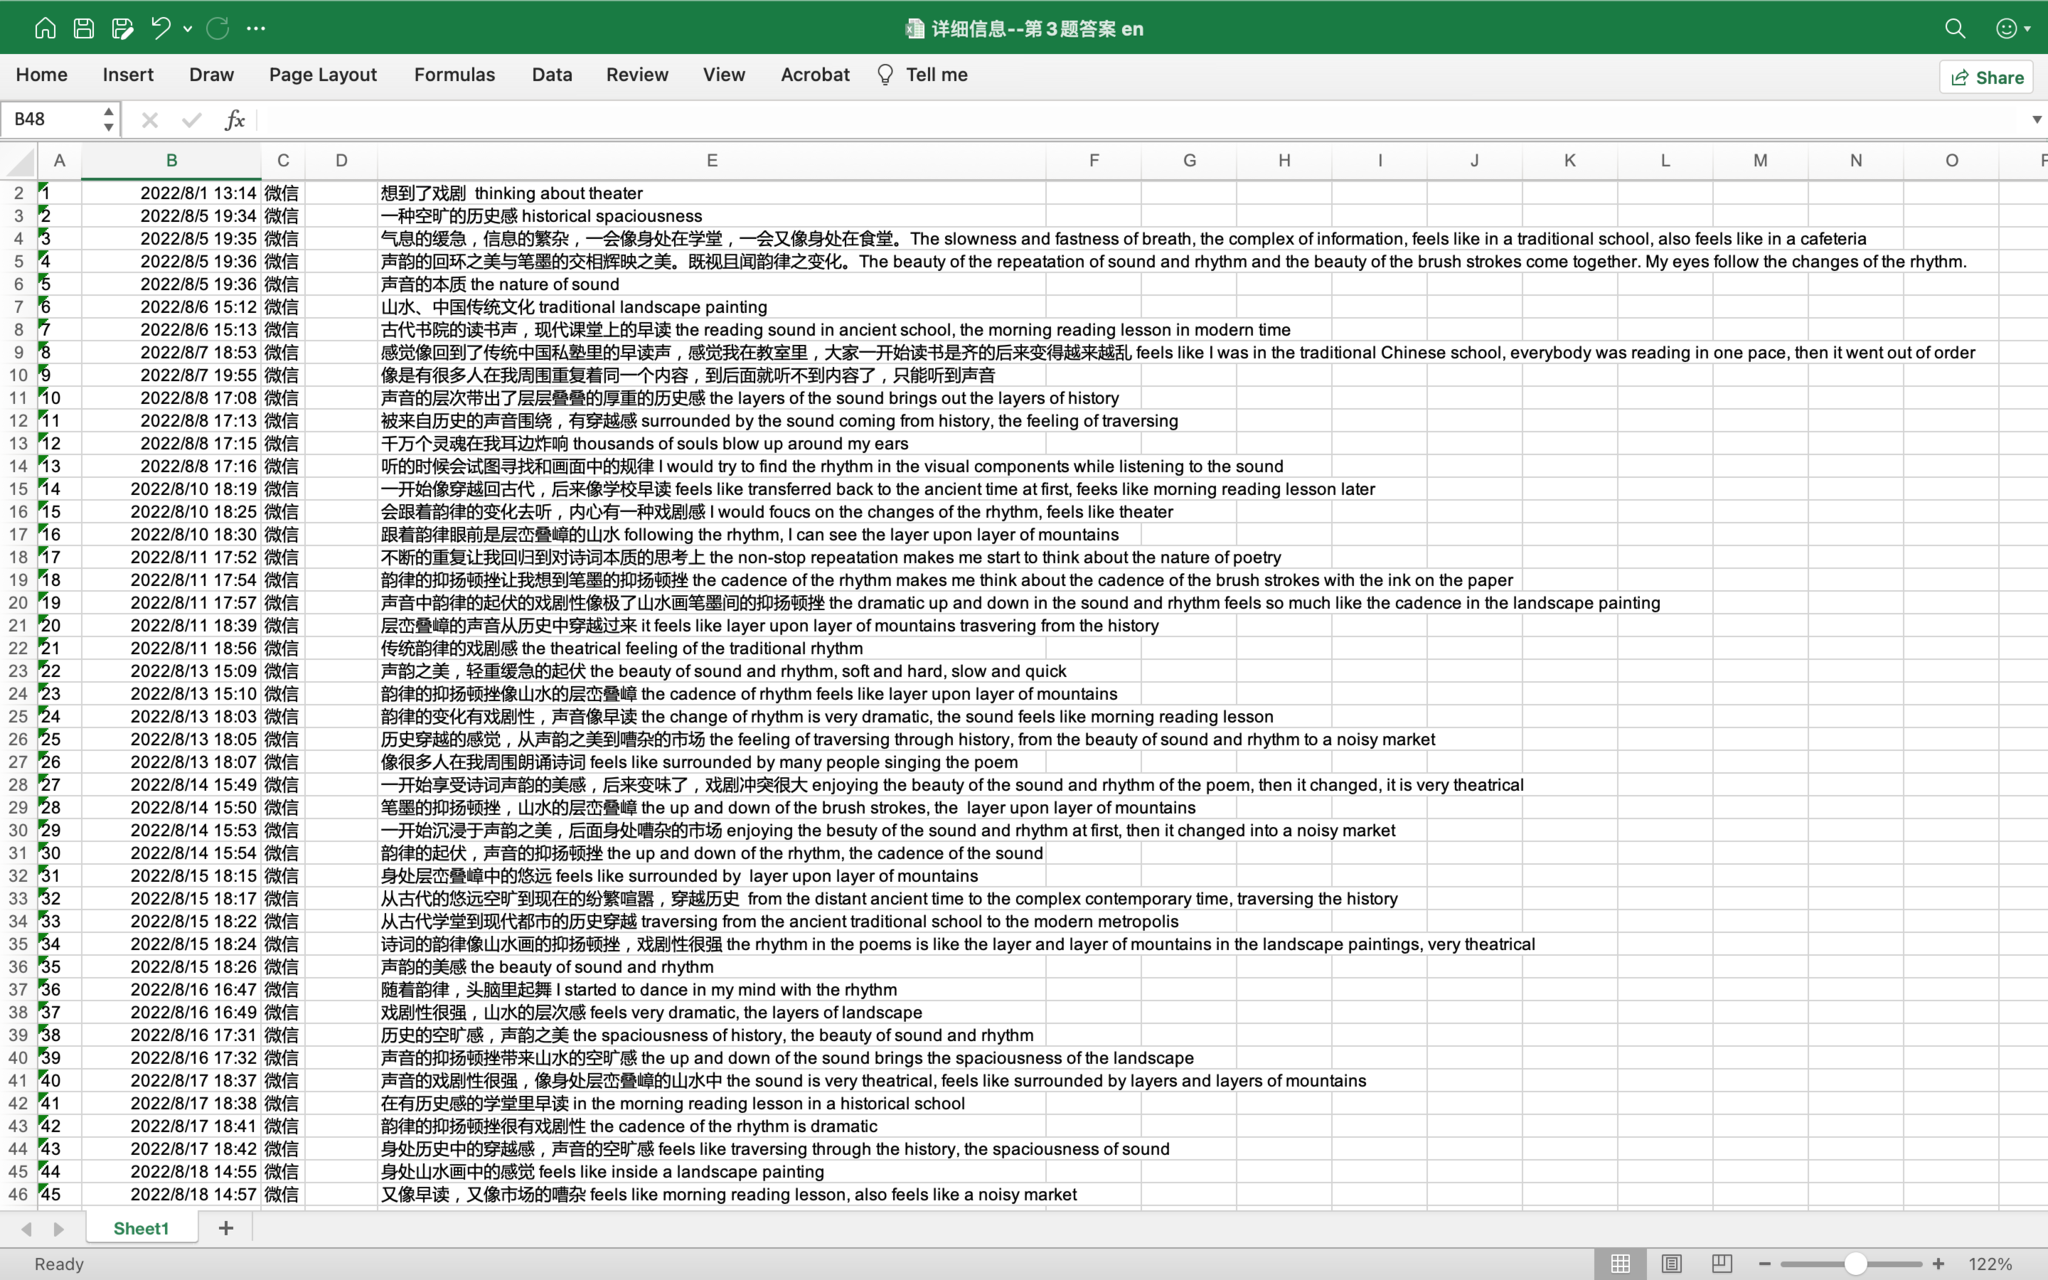Viewport: 2048px width, 1280px height.
Task: Open the more commands ellipsis icon
Action: (x=256, y=28)
